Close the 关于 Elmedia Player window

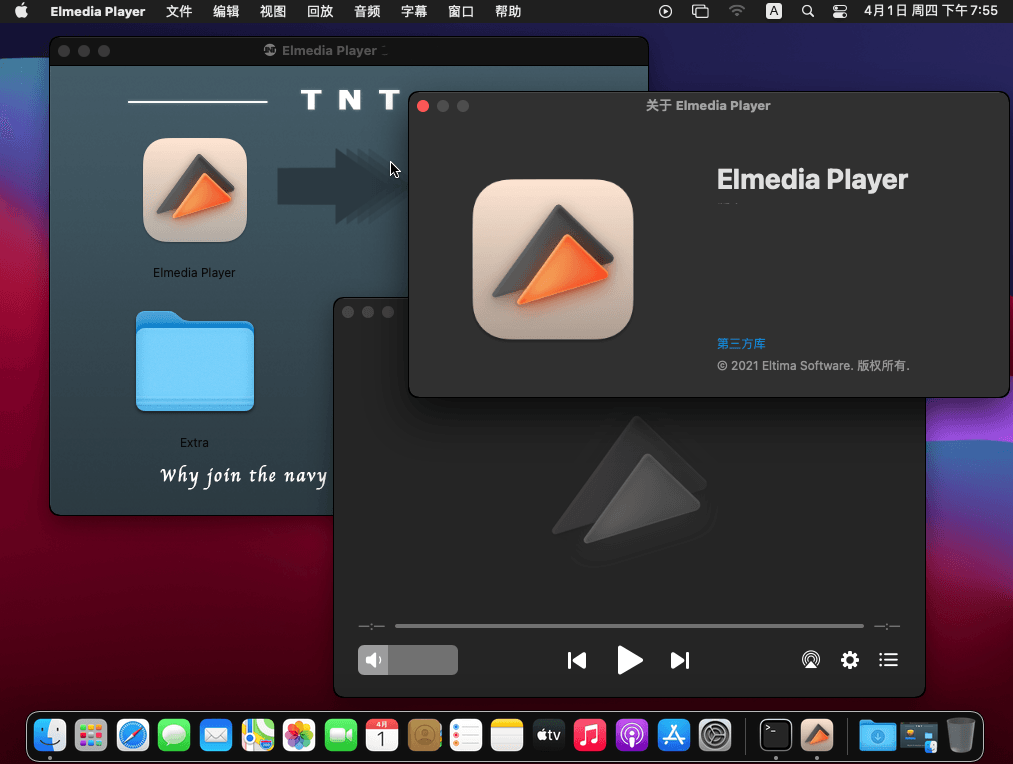(x=423, y=106)
